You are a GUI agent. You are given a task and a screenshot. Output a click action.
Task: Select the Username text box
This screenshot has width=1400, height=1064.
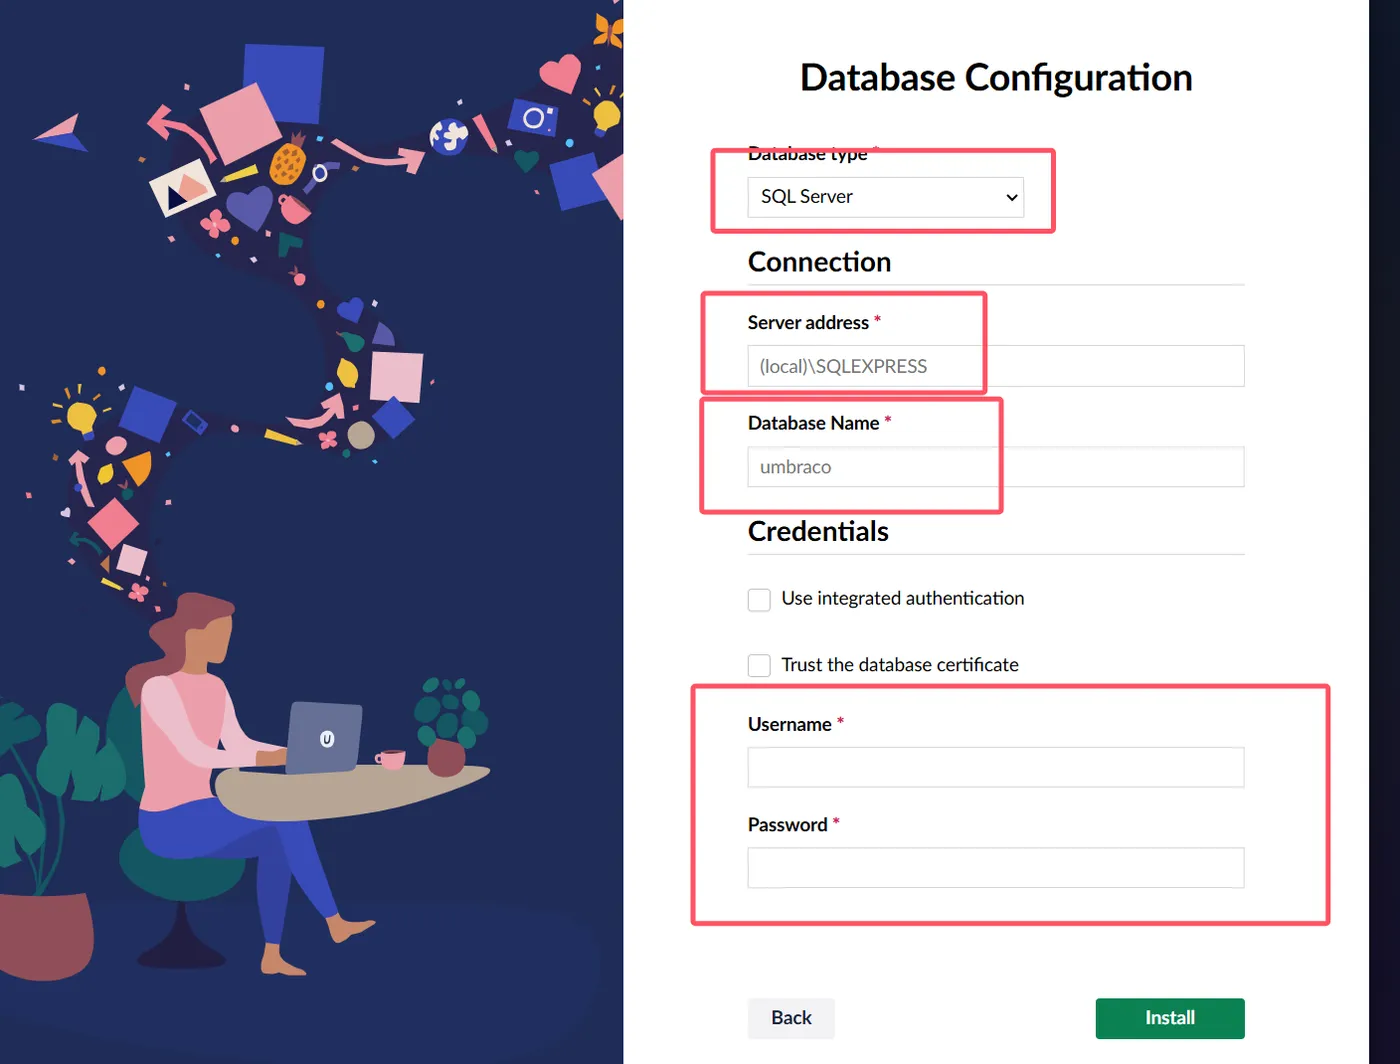pyautogui.click(x=995, y=767)
